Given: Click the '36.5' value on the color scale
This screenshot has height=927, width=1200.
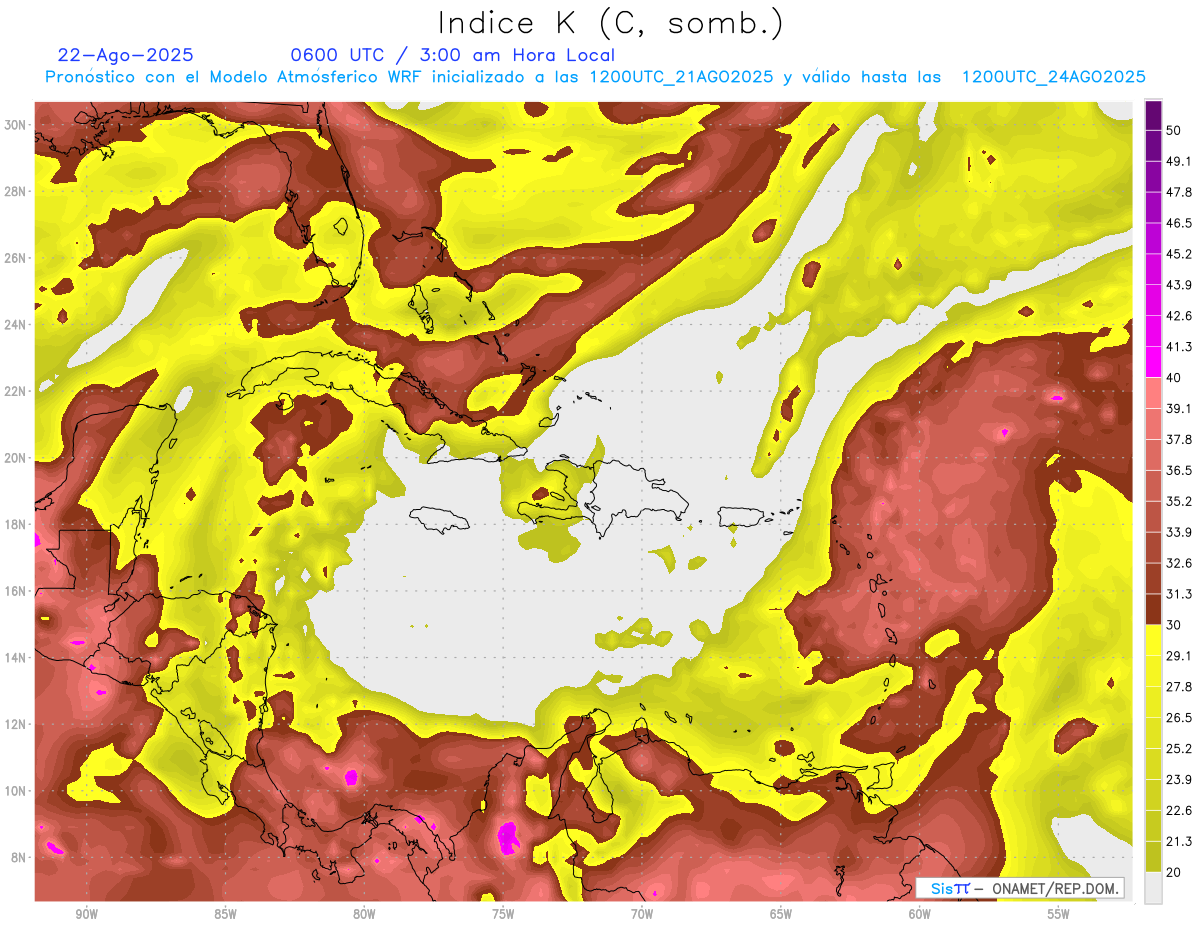Looking at the screenshot, I should (1178, 471).
